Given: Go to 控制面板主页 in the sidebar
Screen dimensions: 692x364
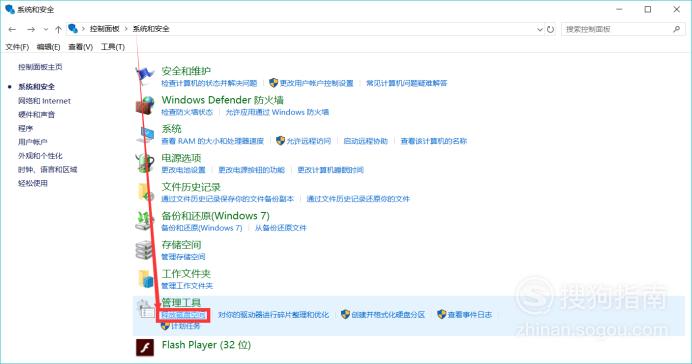Looking at the screenshot, I should click(40, 67).
